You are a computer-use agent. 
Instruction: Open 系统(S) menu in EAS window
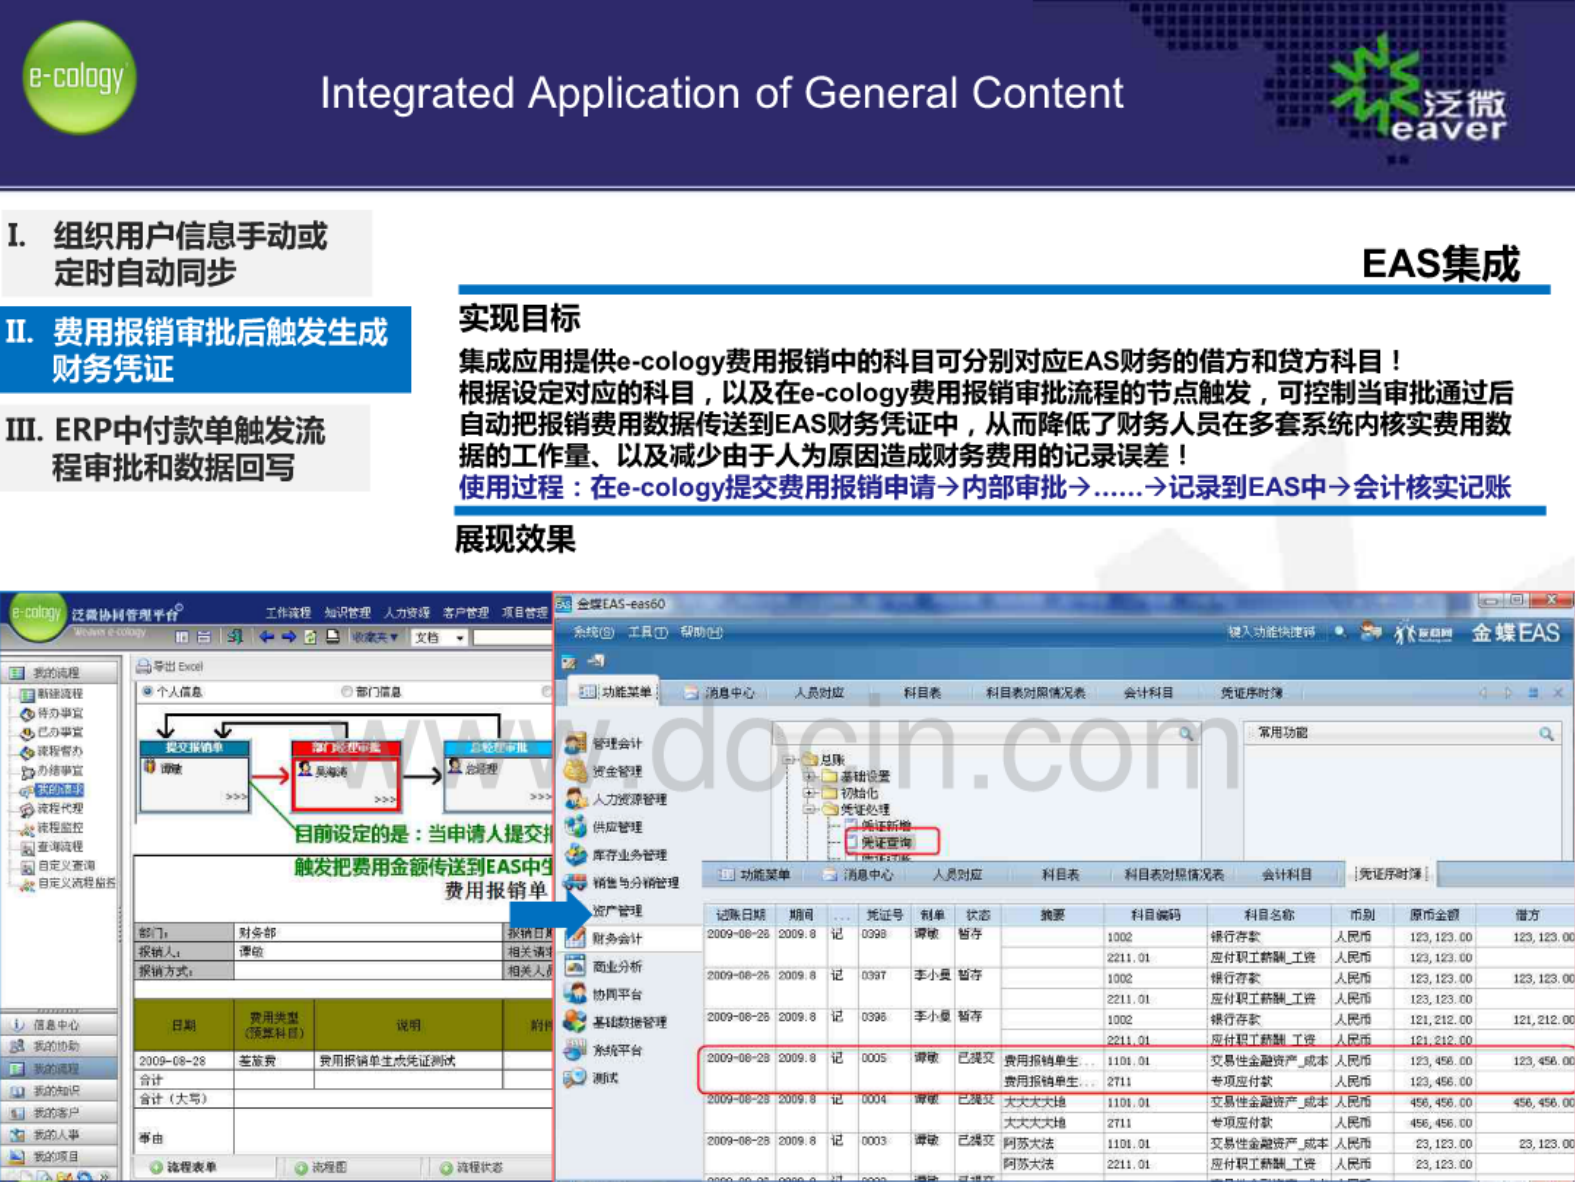coord(594,632)
